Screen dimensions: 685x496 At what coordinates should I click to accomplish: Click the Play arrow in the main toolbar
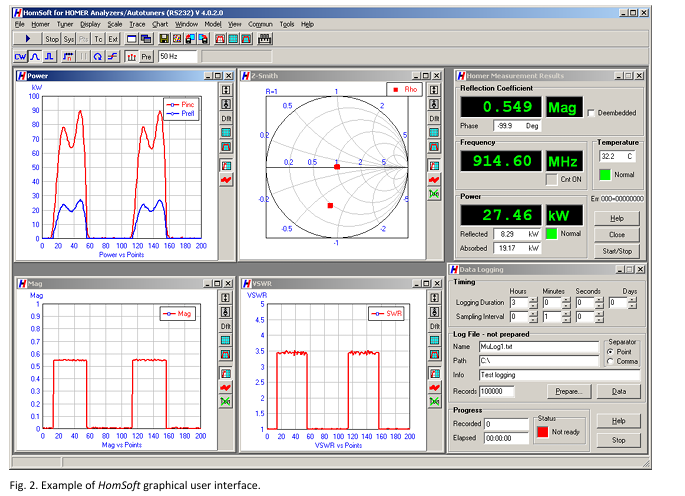coord(26,38)
